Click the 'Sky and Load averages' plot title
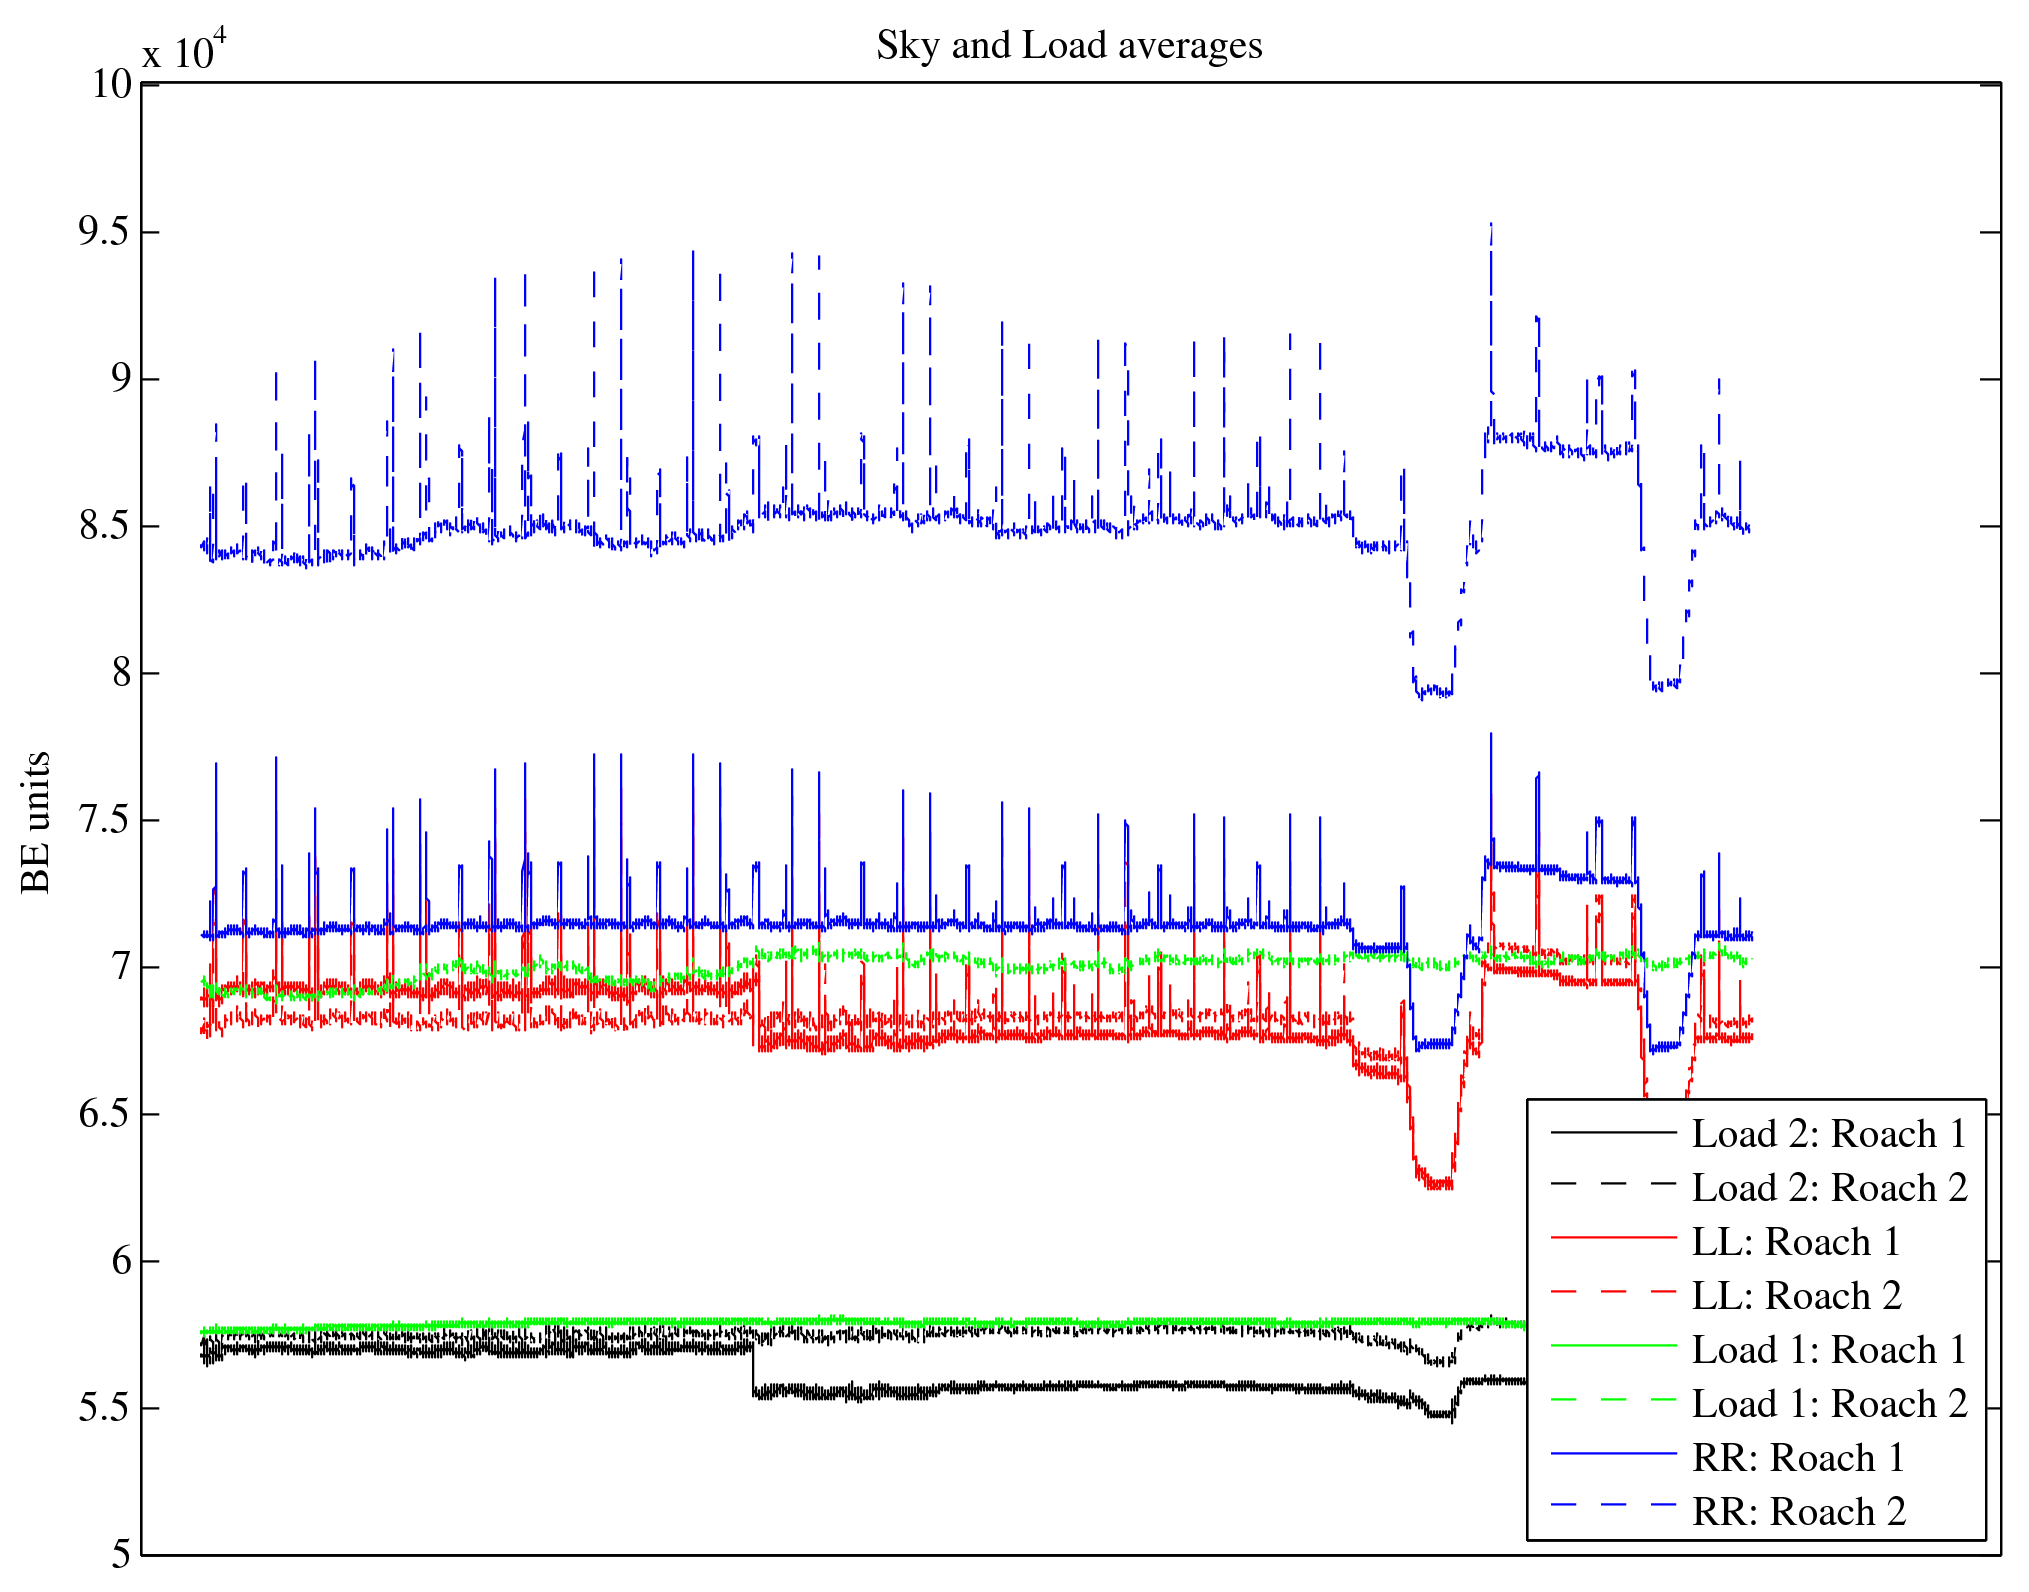This screenshot has width=2029, height=1592. (1069, 46)
